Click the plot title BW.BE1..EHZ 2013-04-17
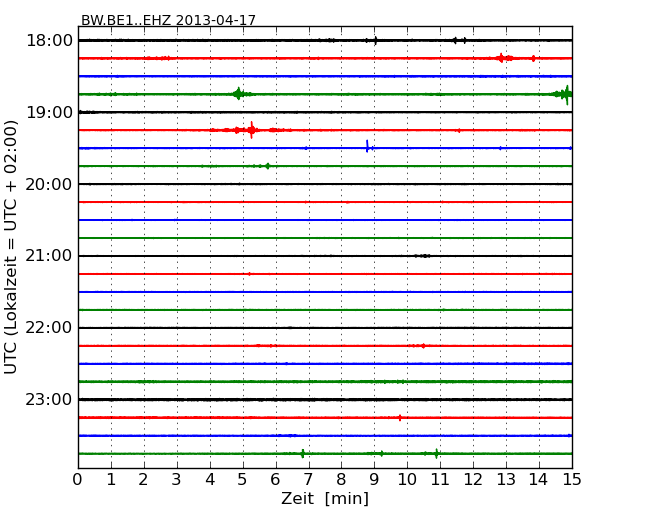This screenshot has width=650, height=520. (168, 20)
